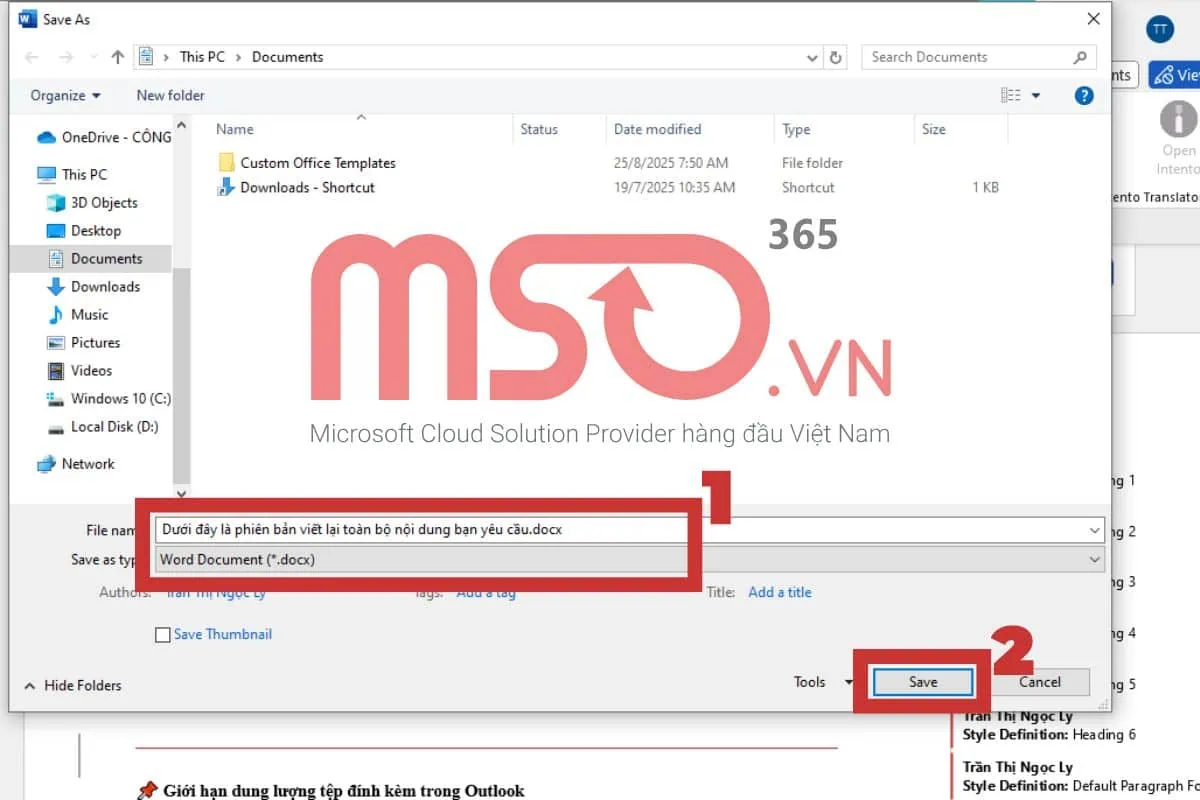Viewport: 1200px width, 800px height.
Task: Select the Downloads - Shortcut item
Action: [307, 187]
